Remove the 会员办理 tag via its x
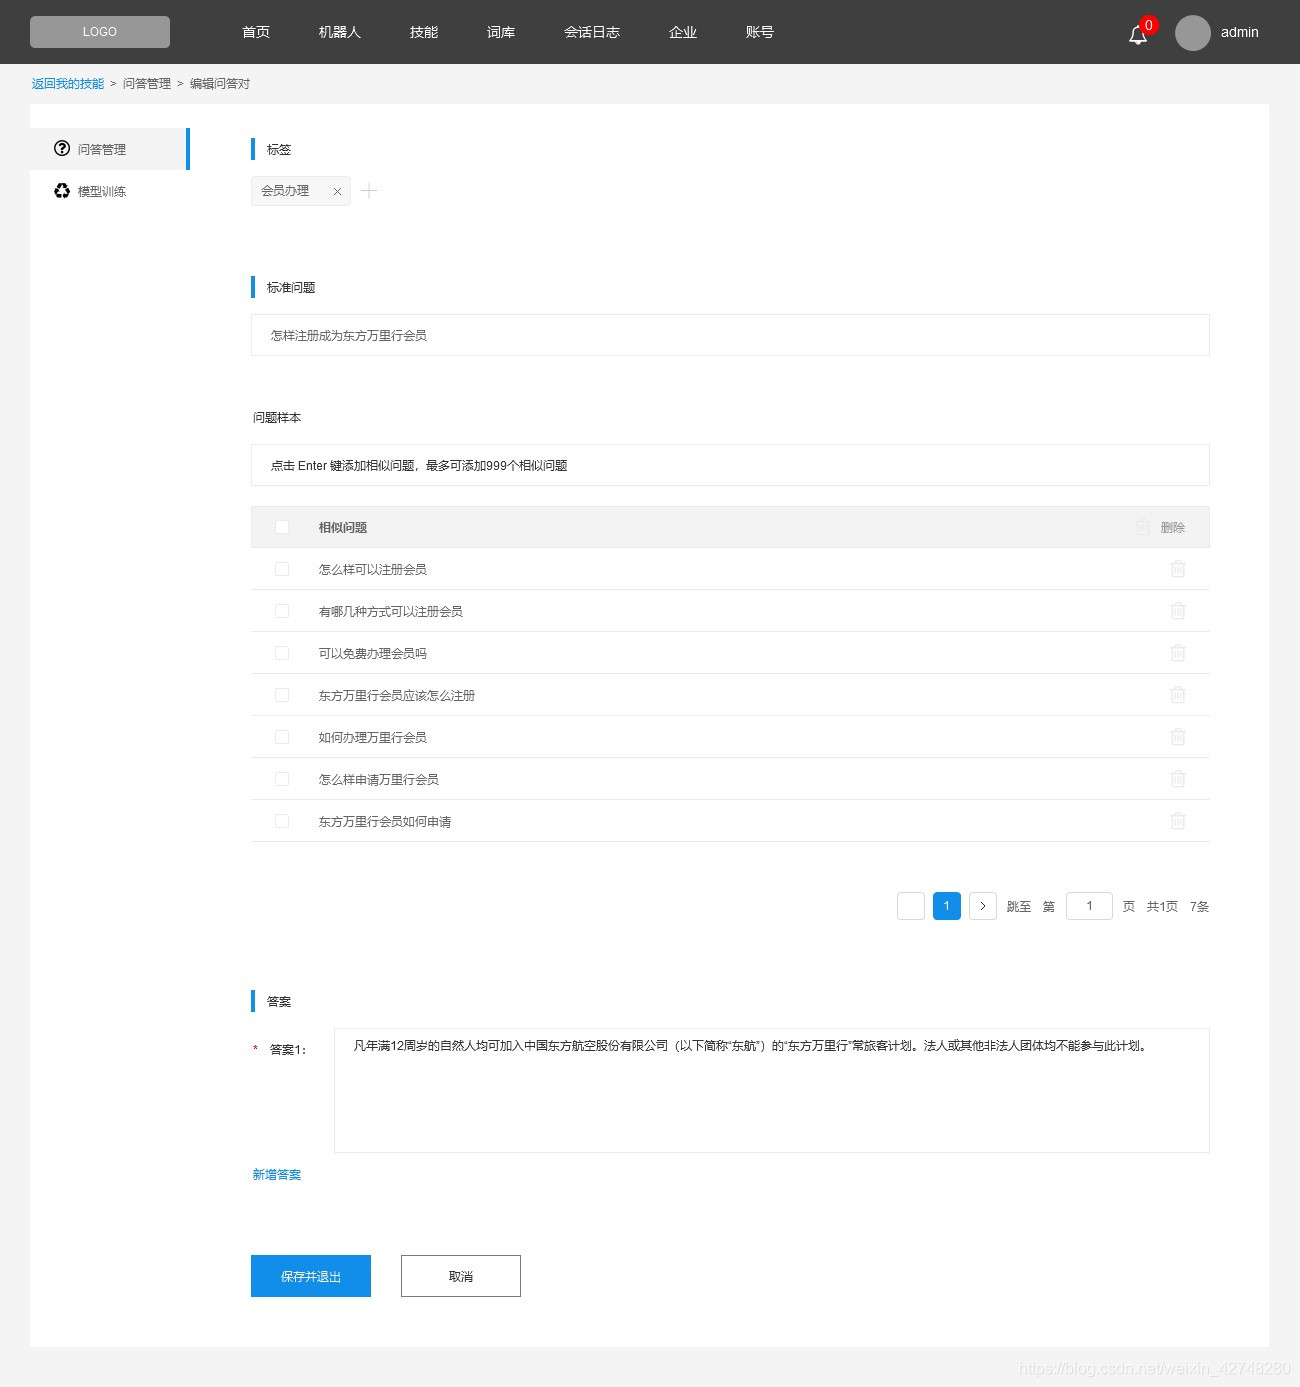 point(337,191)
